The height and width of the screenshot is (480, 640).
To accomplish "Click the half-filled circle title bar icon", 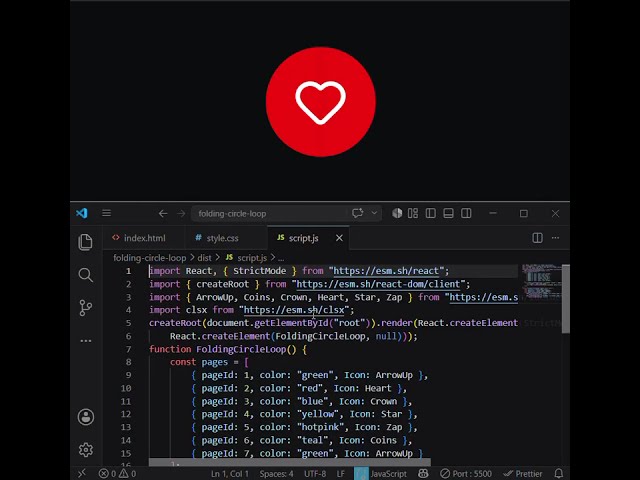I will pos(397,213).
